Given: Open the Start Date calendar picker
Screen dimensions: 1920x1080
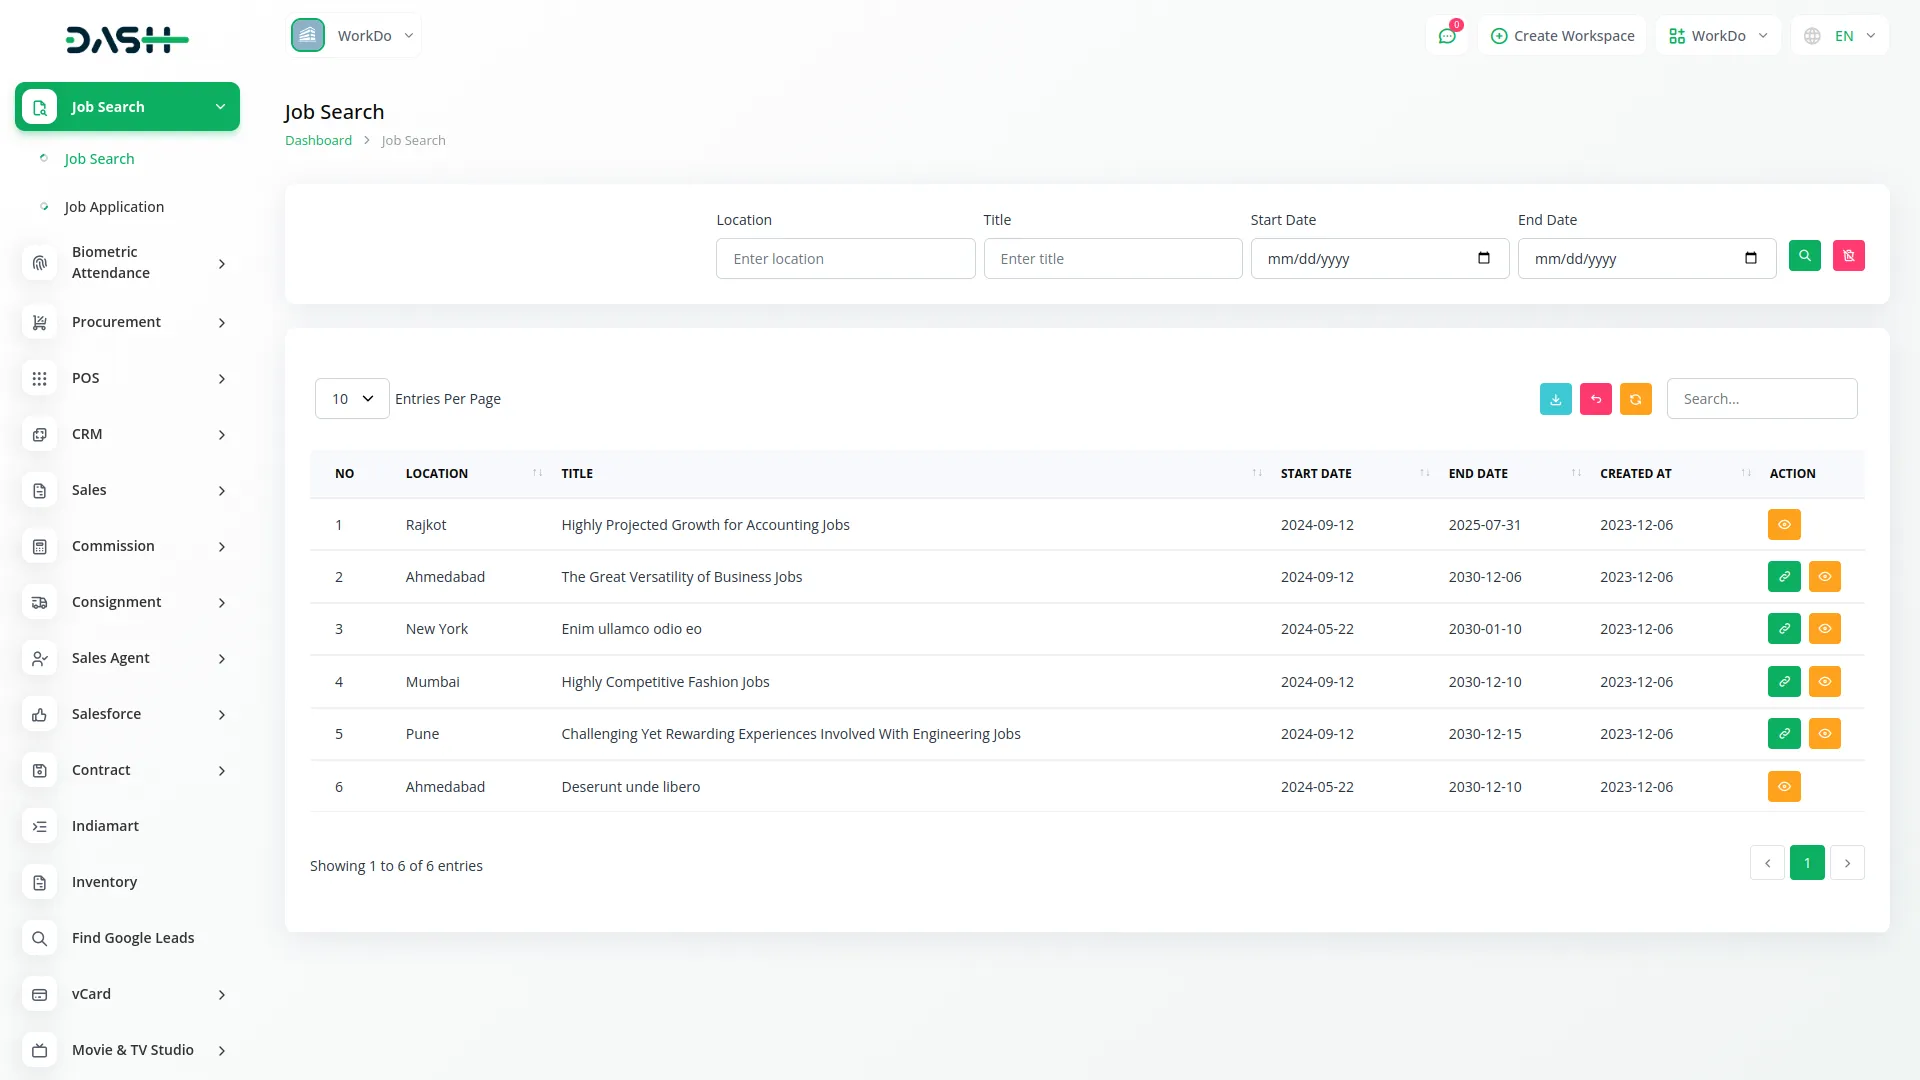Looking at the screenshot, I should pos(1484,259).
